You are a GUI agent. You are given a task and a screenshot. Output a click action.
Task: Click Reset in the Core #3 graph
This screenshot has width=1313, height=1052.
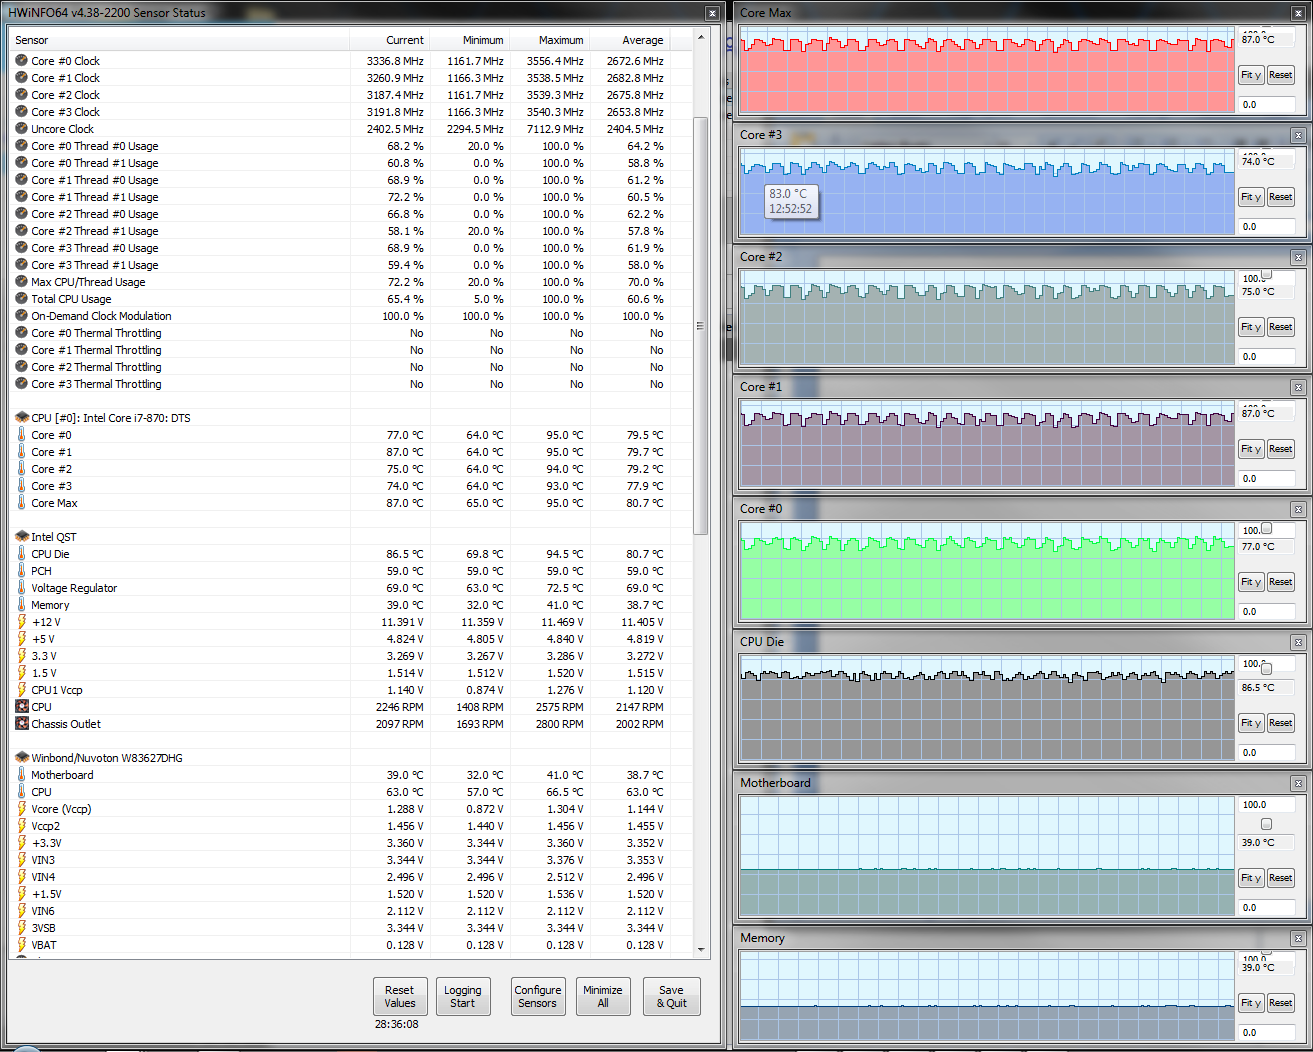click(x=1281, y=197)
